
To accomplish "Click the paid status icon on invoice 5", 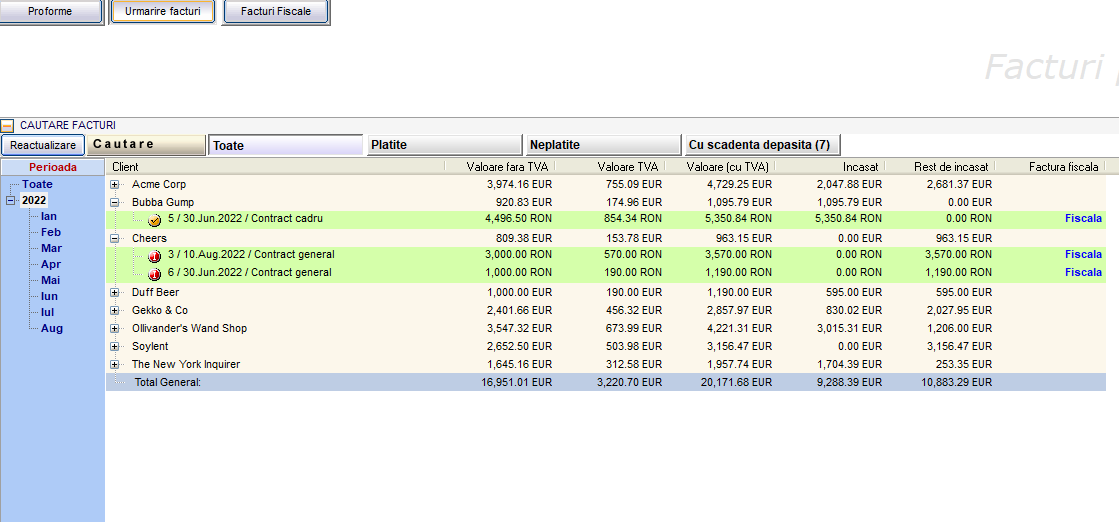I will coord(154,219).
